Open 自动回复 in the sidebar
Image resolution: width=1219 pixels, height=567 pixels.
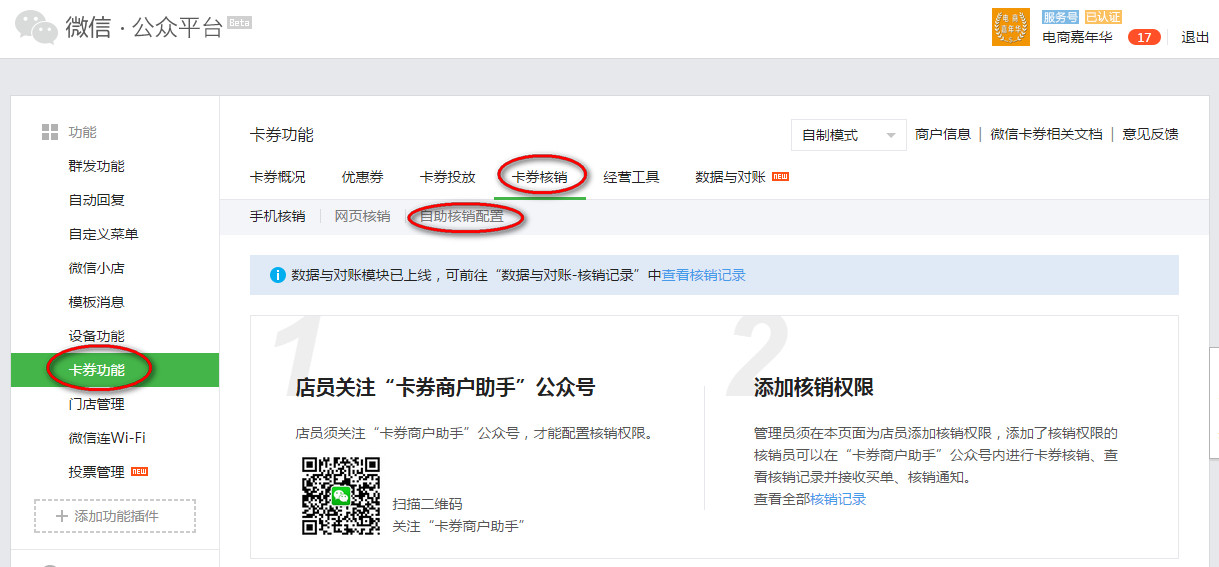pos(97,200)
